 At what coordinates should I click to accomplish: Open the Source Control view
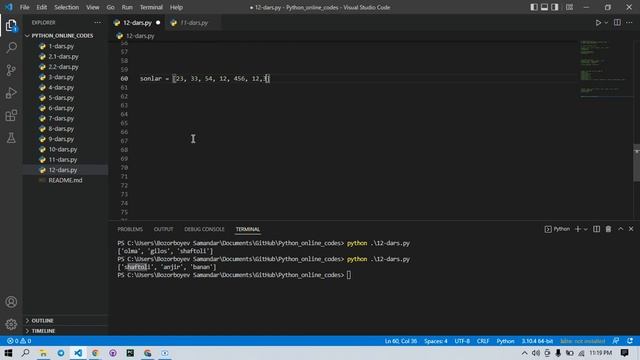pyautogui.click(x=11, y=70)
